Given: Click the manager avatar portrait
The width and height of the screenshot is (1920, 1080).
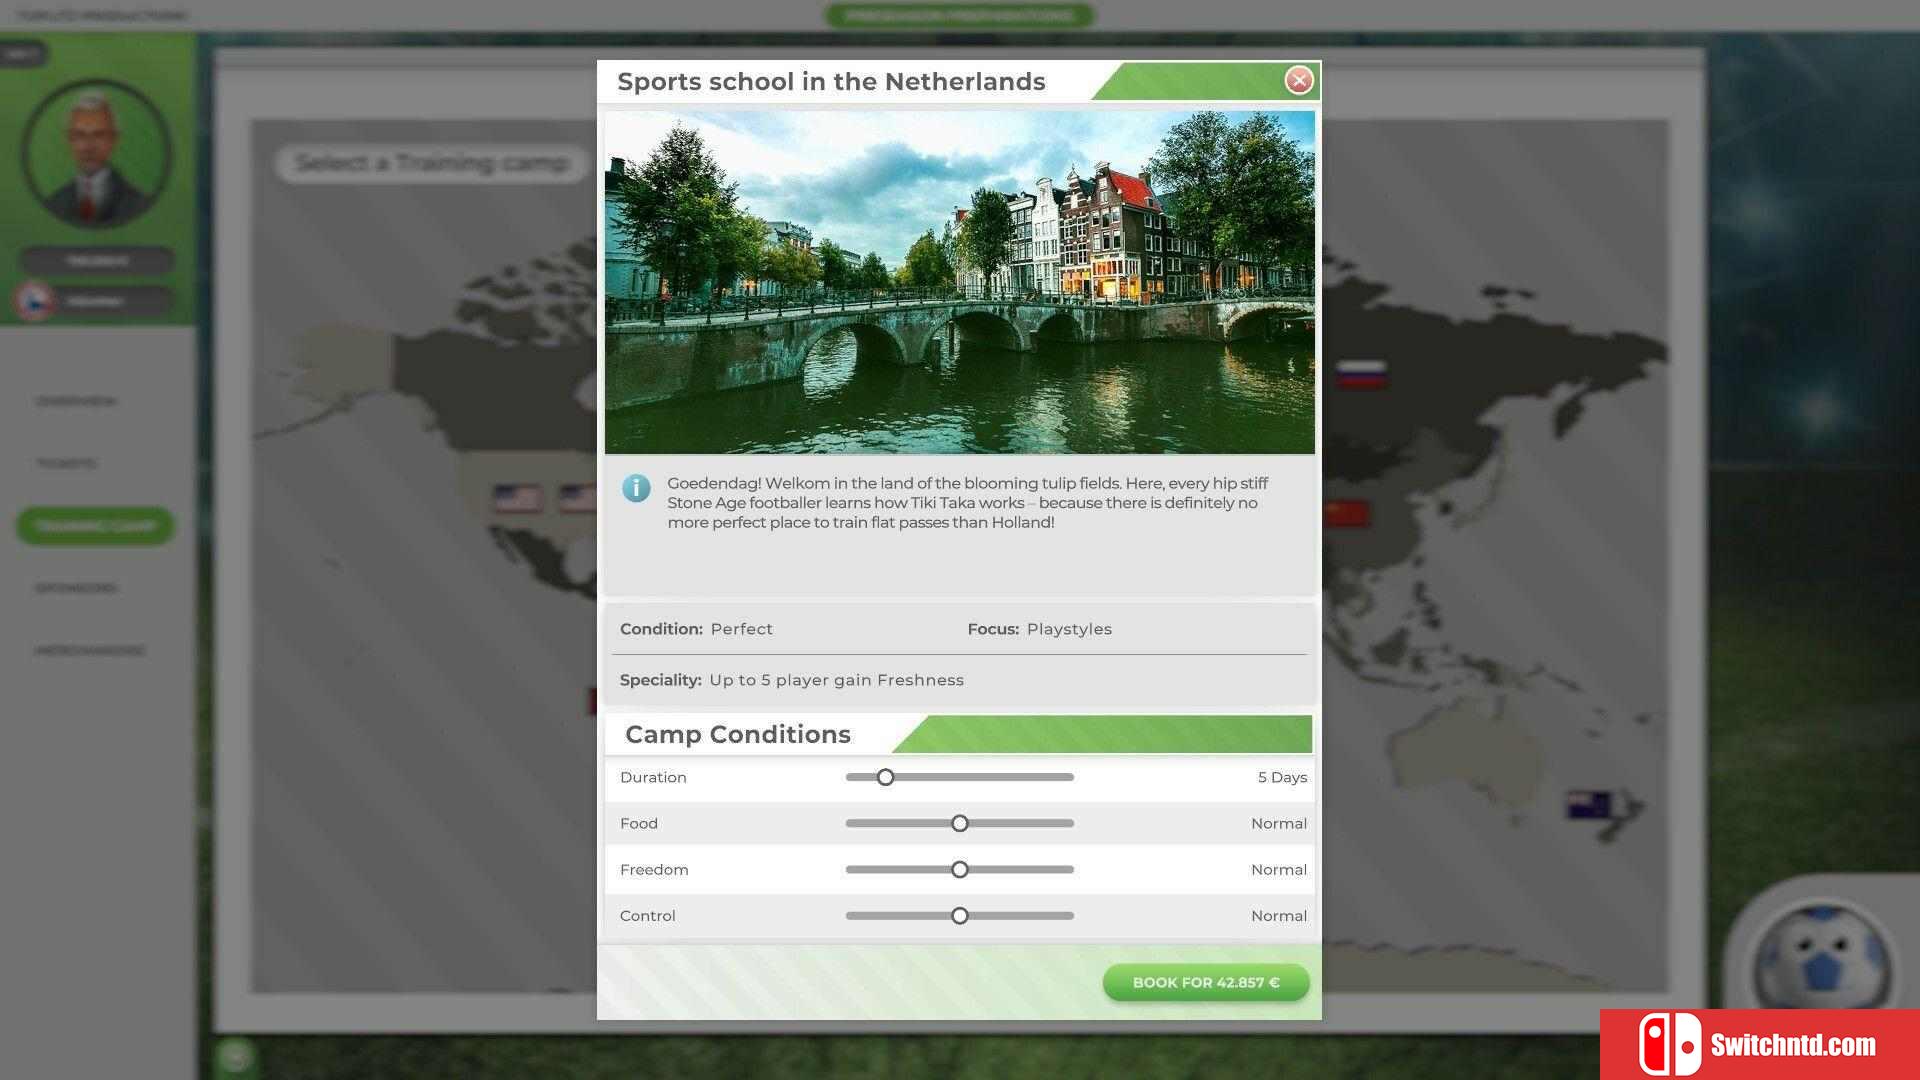Looking at the screenshot, I should click(x=96, y=155).
